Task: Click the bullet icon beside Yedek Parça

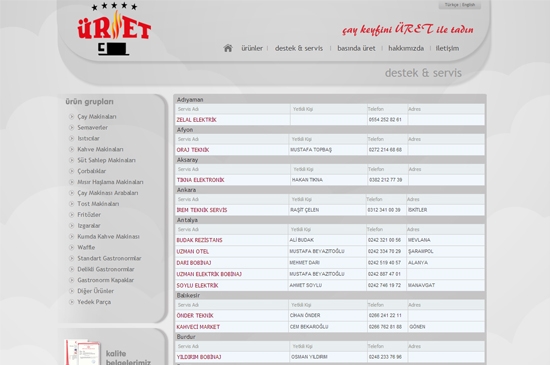Action: [x=71, y=302]
